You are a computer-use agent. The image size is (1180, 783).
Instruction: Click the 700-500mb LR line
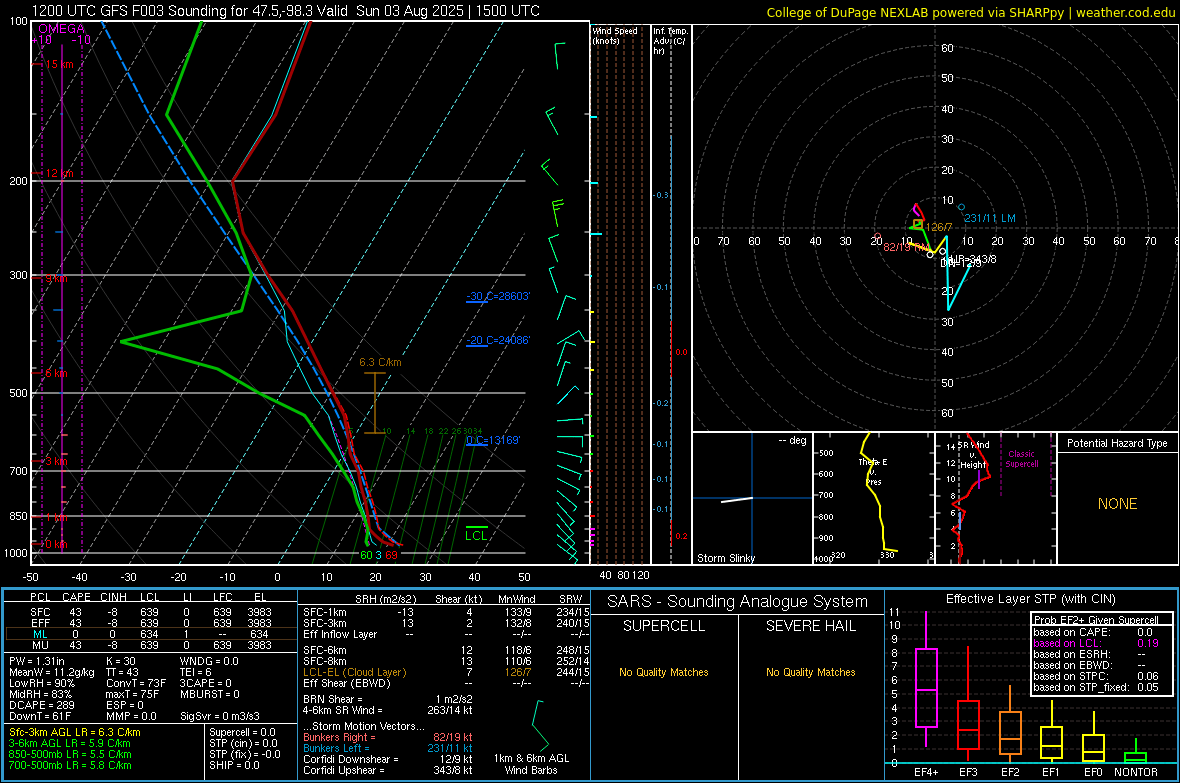pyautogui.click(x=70, y=765)
